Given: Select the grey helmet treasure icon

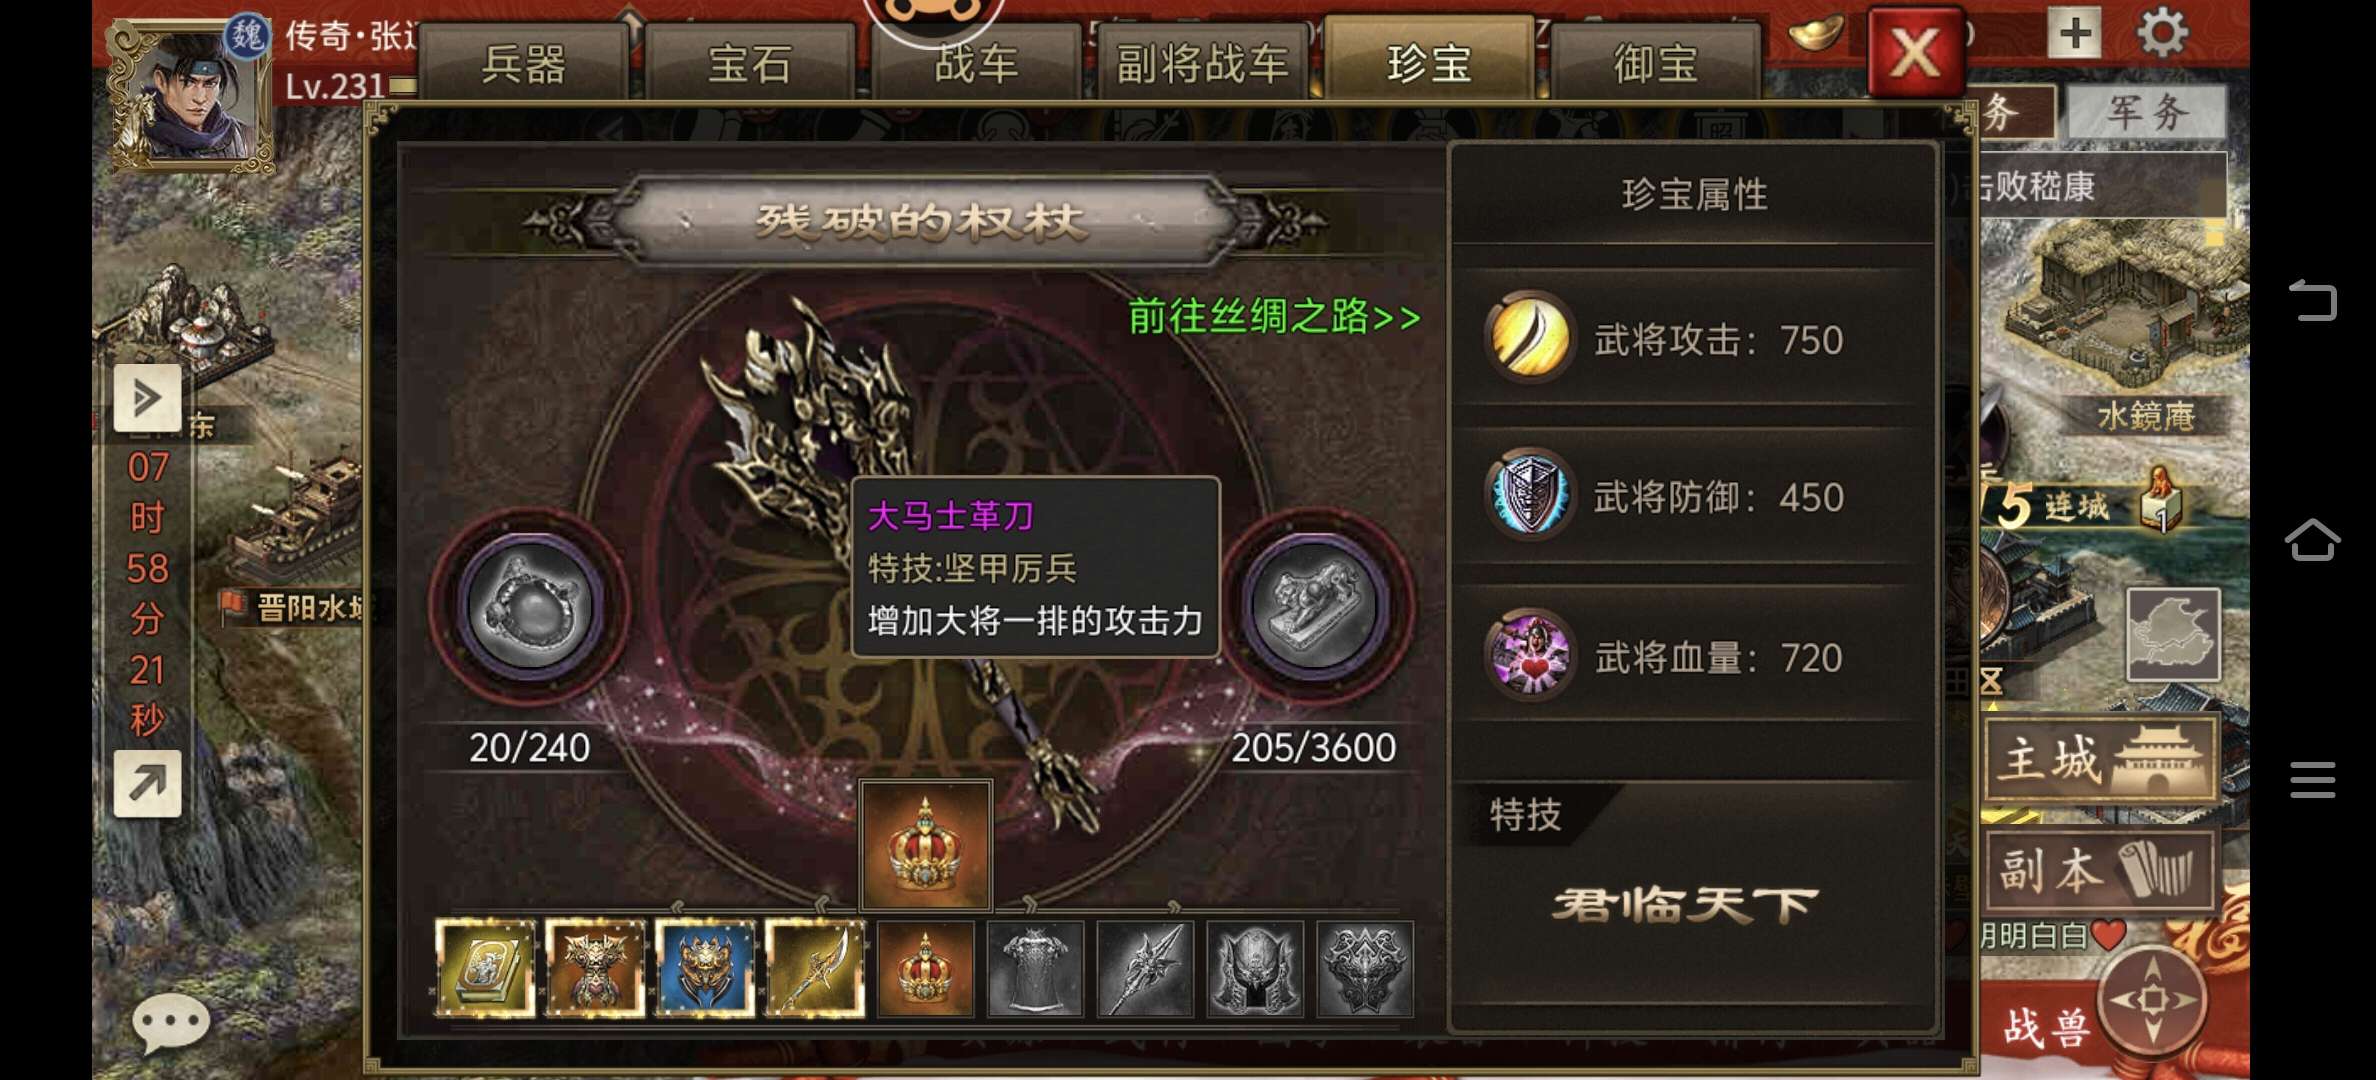Looking at the screenshot, I should click(x=1255, y=969).
